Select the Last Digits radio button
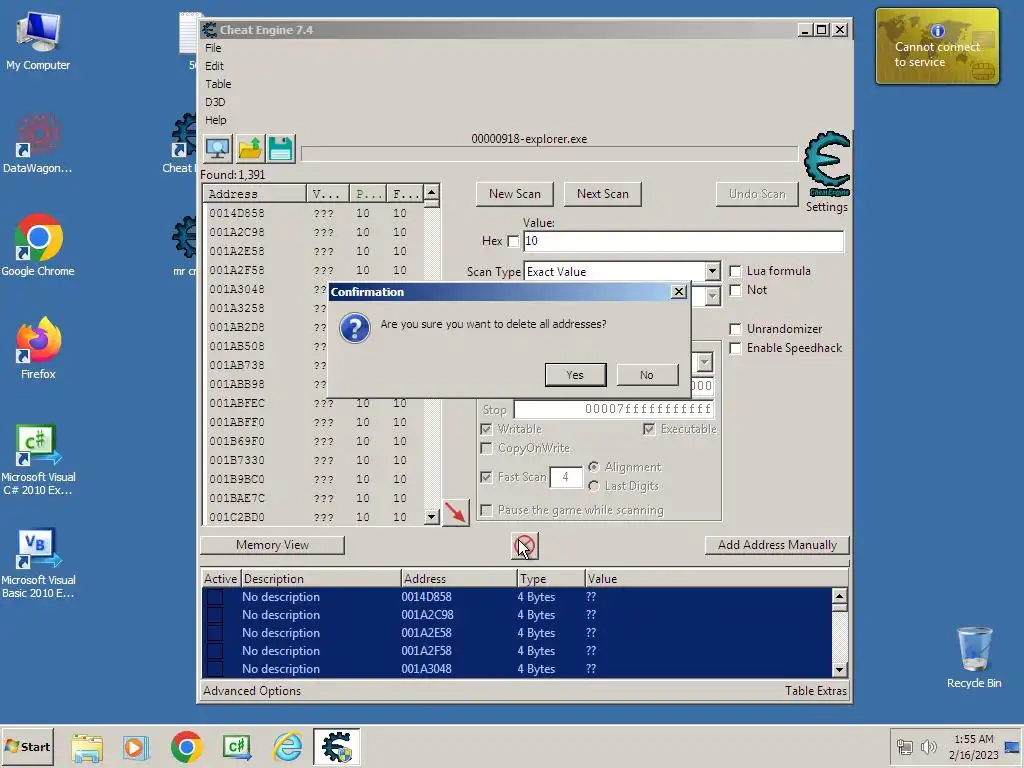1024x768 pixels. [594, 486]
